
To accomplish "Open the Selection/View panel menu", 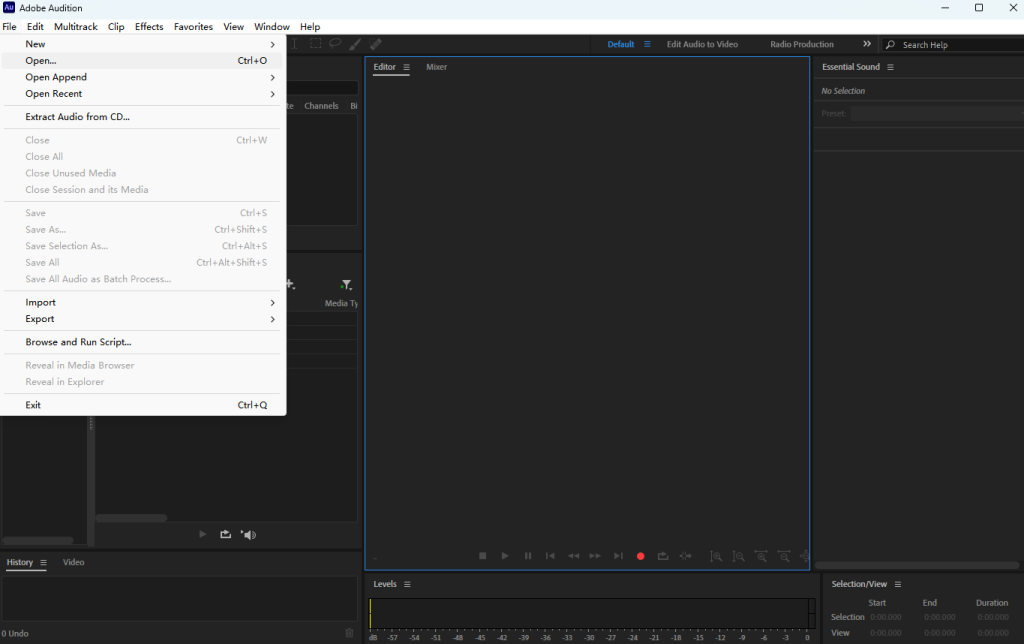I will tap(898, 584).
